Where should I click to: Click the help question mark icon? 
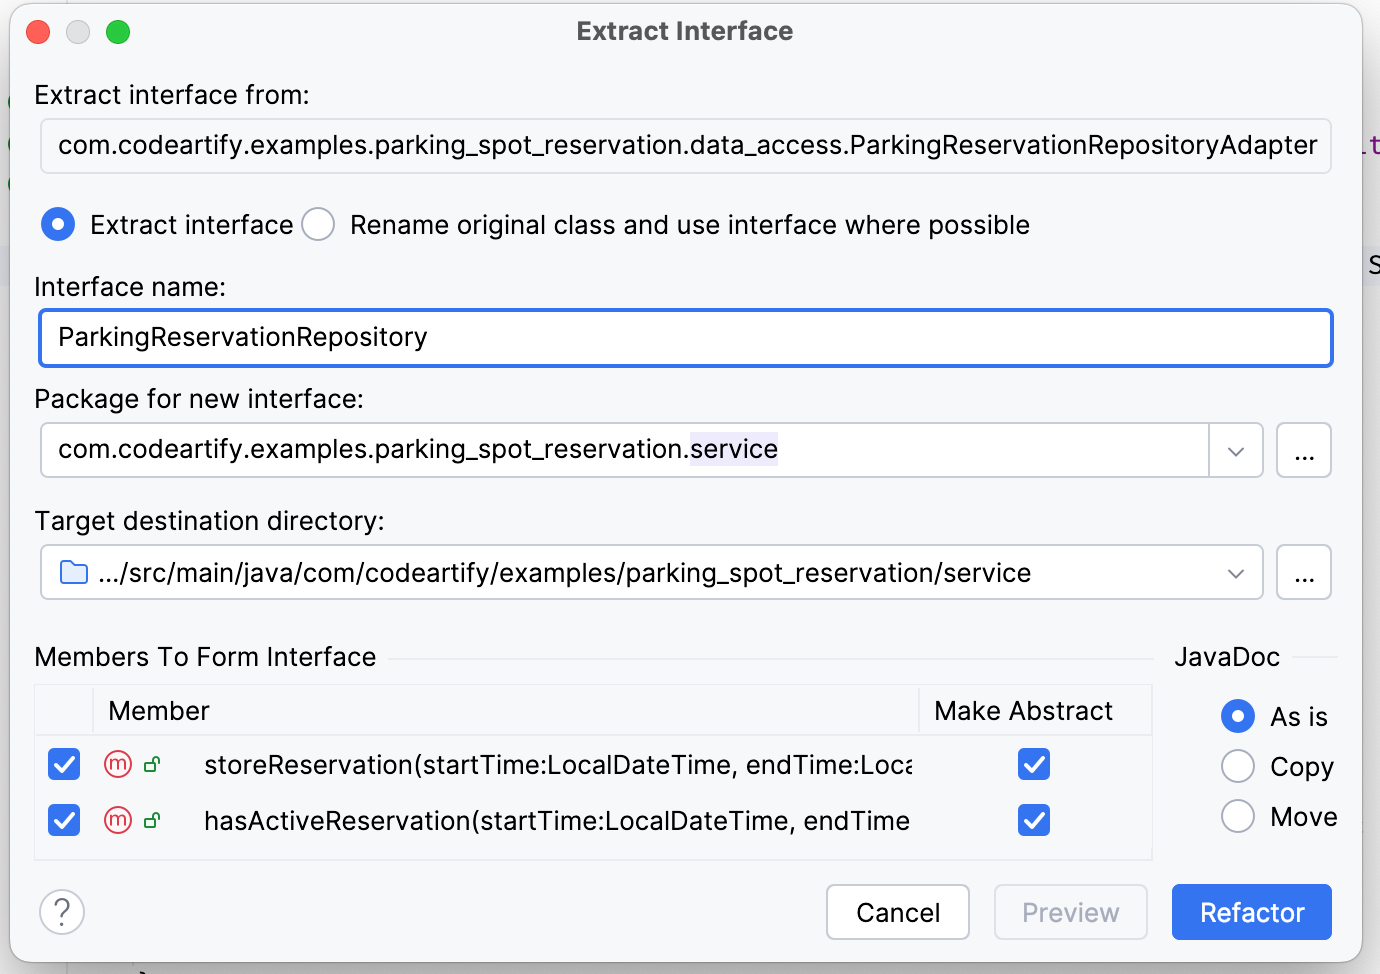click(62, 912)
